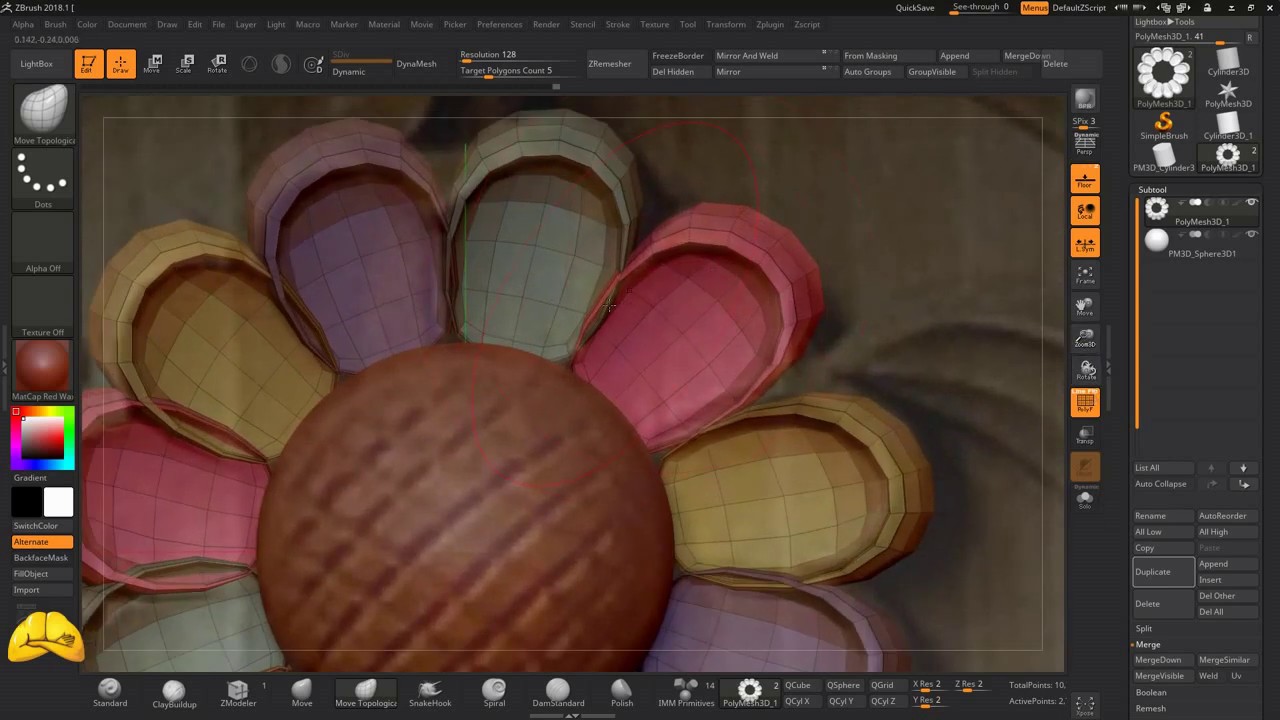Select the Spiral brush
The height and width of the screenshot is (720, 1280).
point(494,693)
